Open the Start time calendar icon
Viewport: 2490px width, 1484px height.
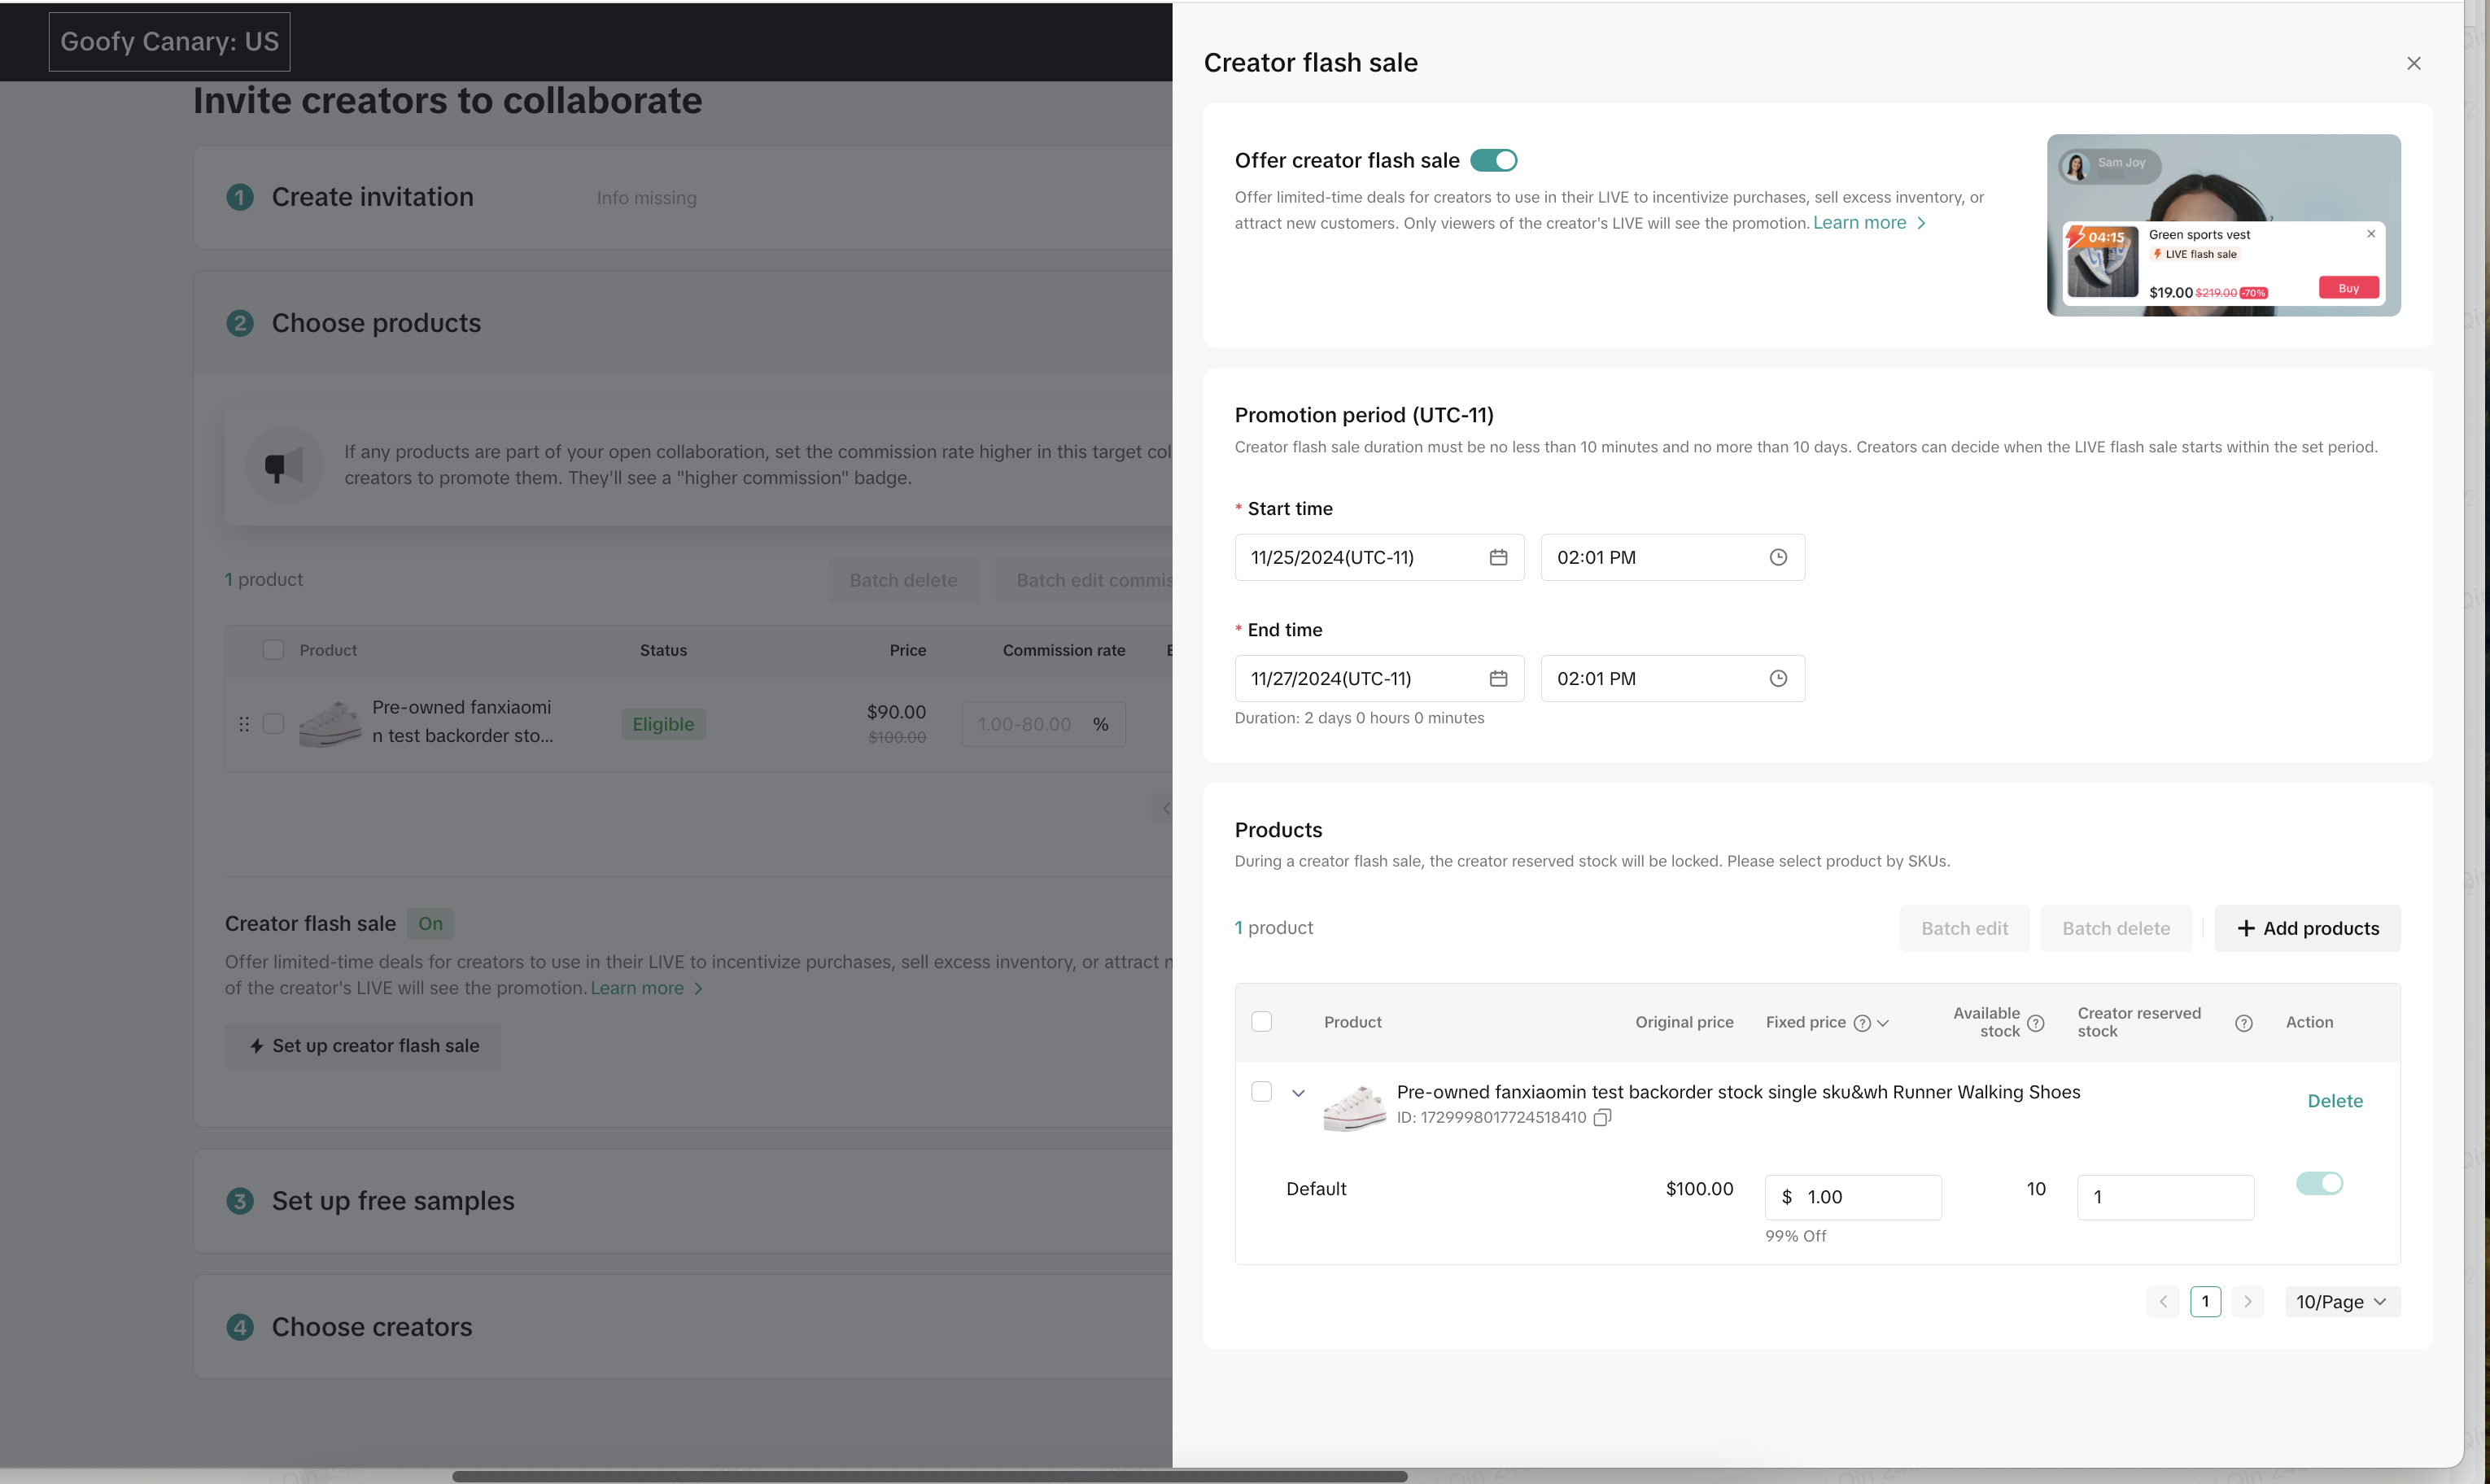coord(1498,557)
